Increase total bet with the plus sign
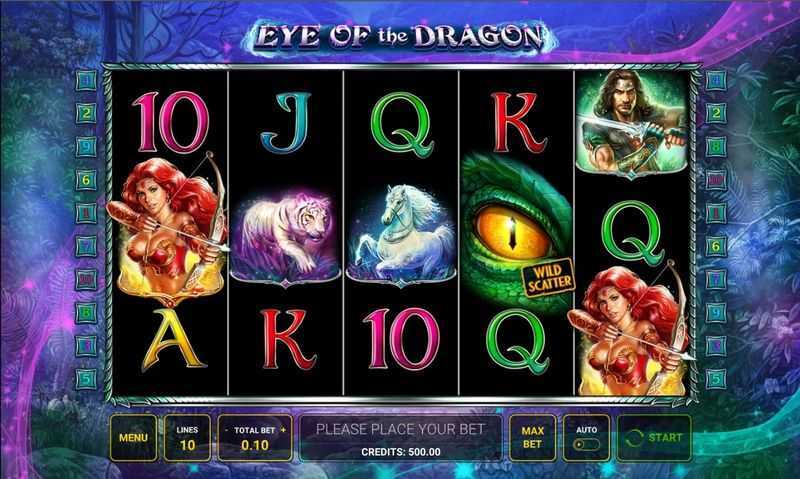The image size is (800, 479). 283,430
